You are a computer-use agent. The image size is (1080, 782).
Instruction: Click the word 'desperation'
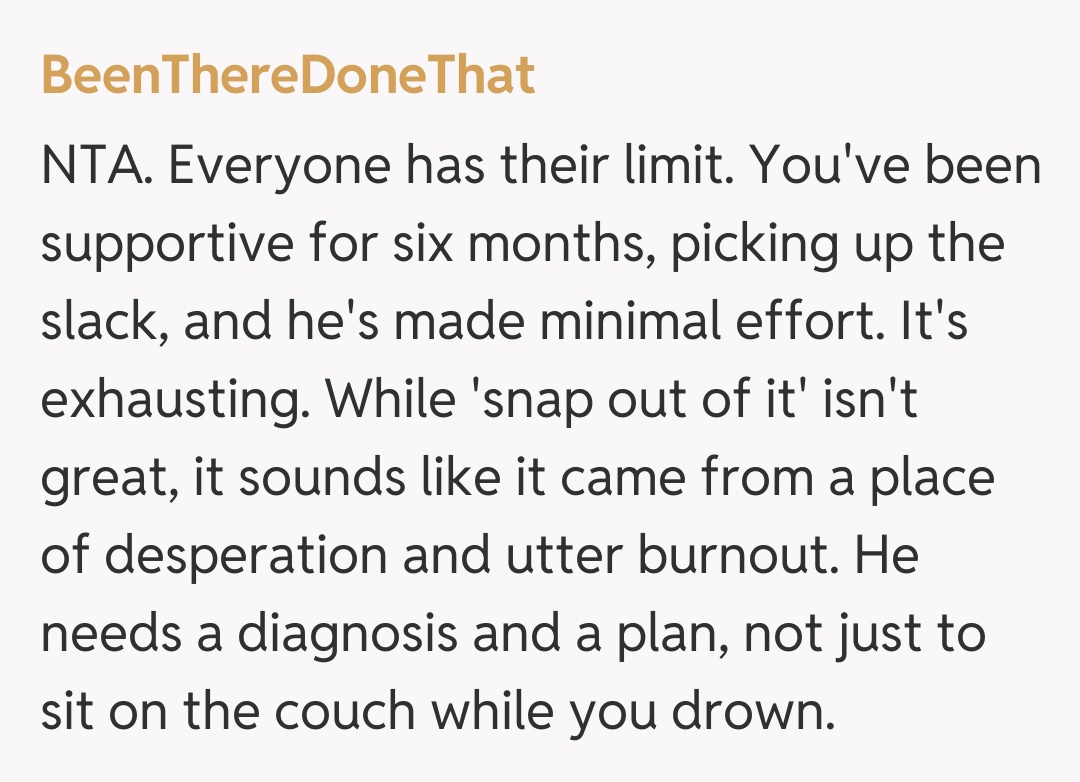point(256,557)
